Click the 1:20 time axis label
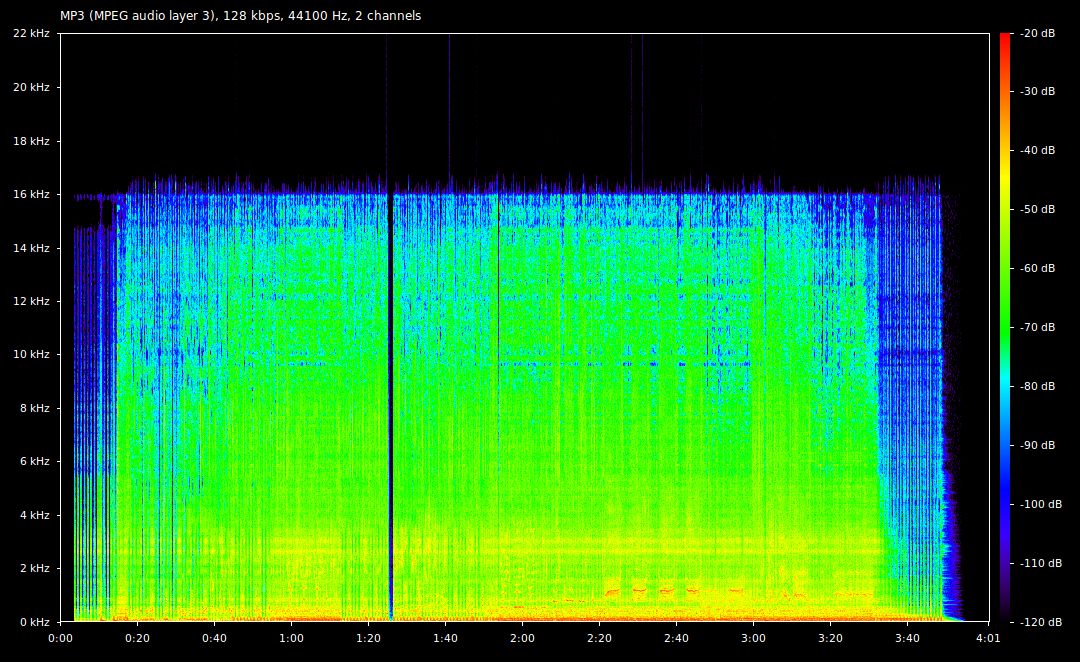The image size is (1080, 662). click(368, 638)
